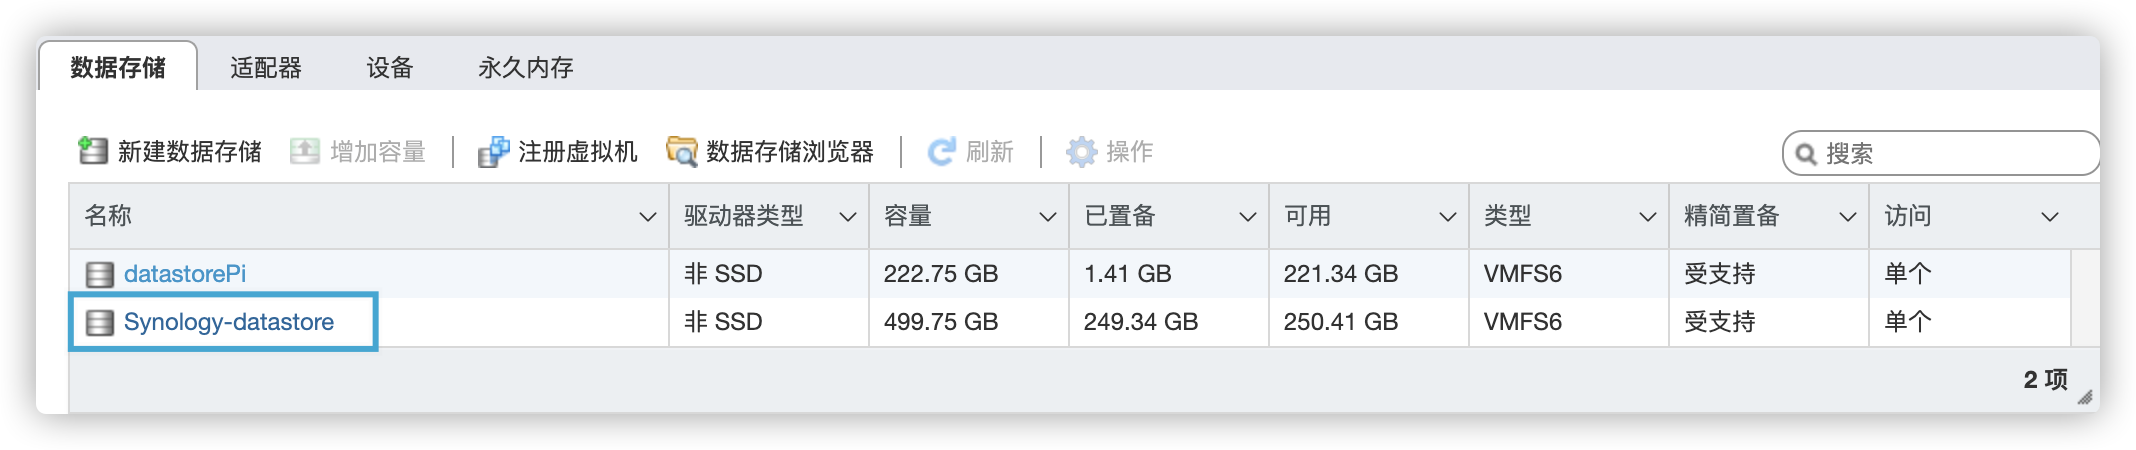Click the magnifier icon in search box
Viewport: 2136px width, 450px height.
click(x=1806, y=154)
